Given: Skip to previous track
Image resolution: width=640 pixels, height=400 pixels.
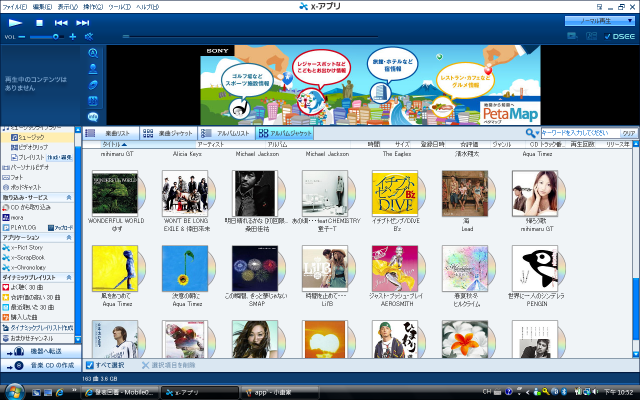Looking at the screenshot, I should point(61,23).
